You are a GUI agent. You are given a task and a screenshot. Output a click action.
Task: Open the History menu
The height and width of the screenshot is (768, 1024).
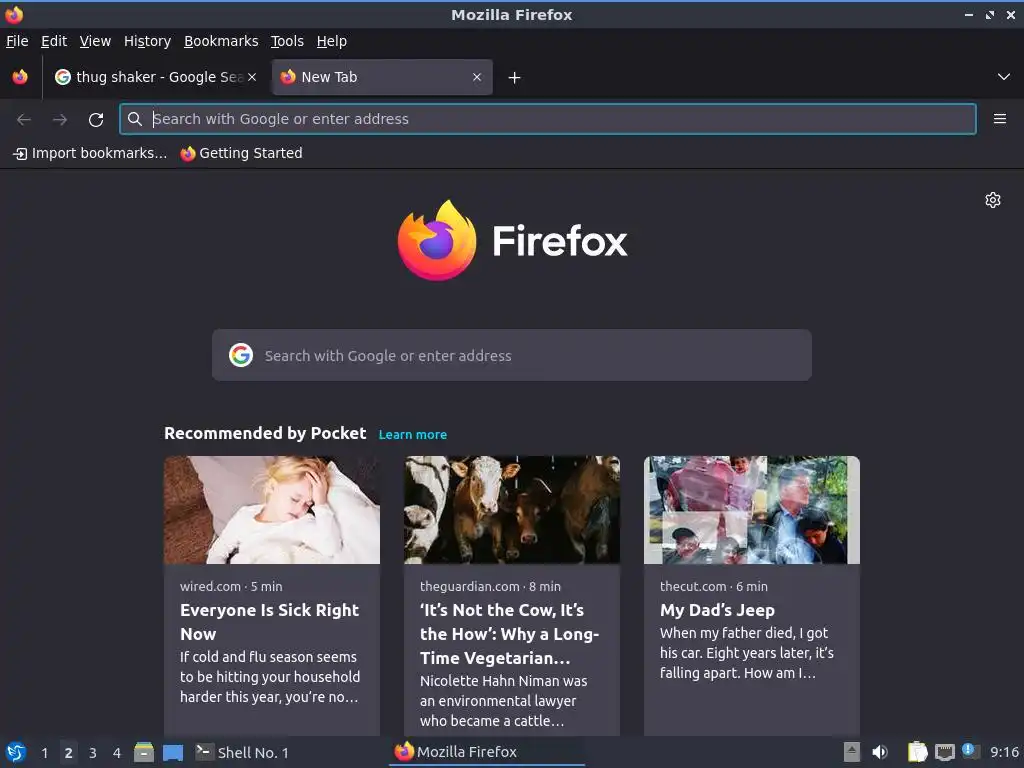click(x=147, y=41)
